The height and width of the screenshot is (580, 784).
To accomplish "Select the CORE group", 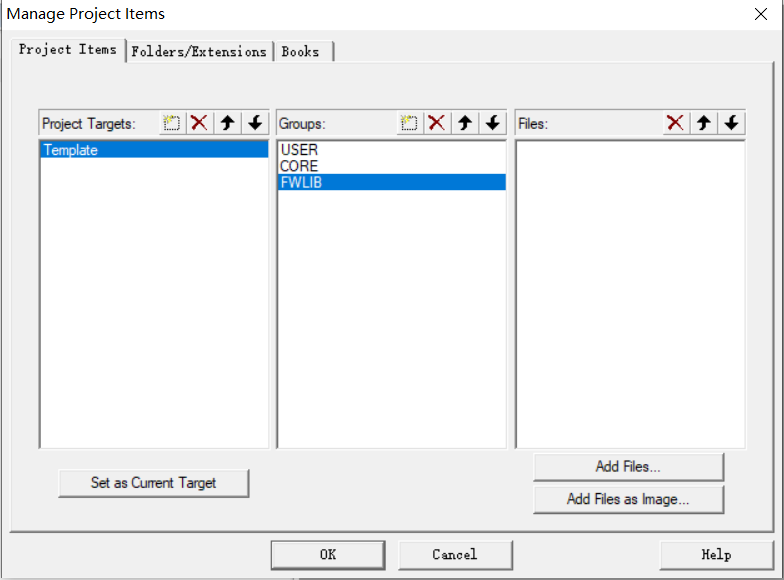I will coord(392,166).
